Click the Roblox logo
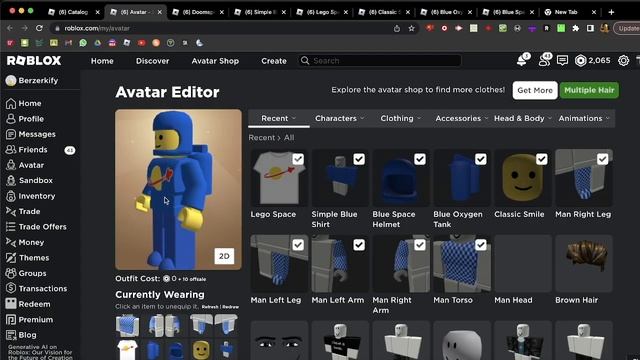The width and height of the screenshot is (640, 360). pyautogui.click(x=34, y=61)
